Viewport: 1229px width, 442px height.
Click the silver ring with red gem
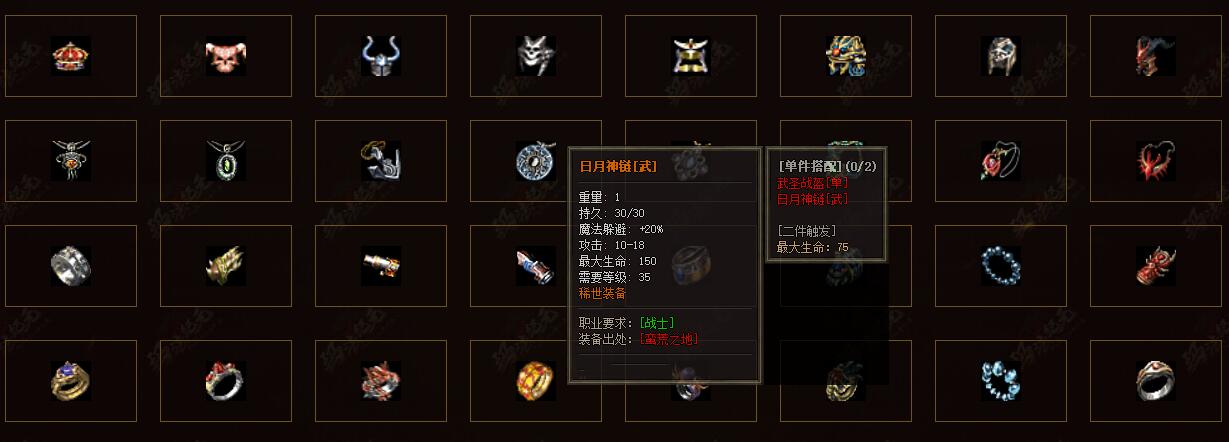coord(226,380)
